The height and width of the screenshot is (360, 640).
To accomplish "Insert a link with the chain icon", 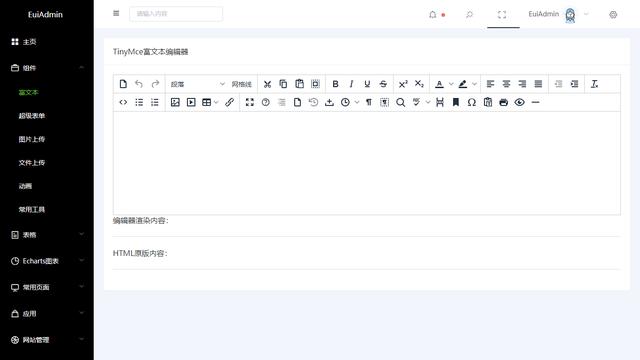I will tap(229, 102).
